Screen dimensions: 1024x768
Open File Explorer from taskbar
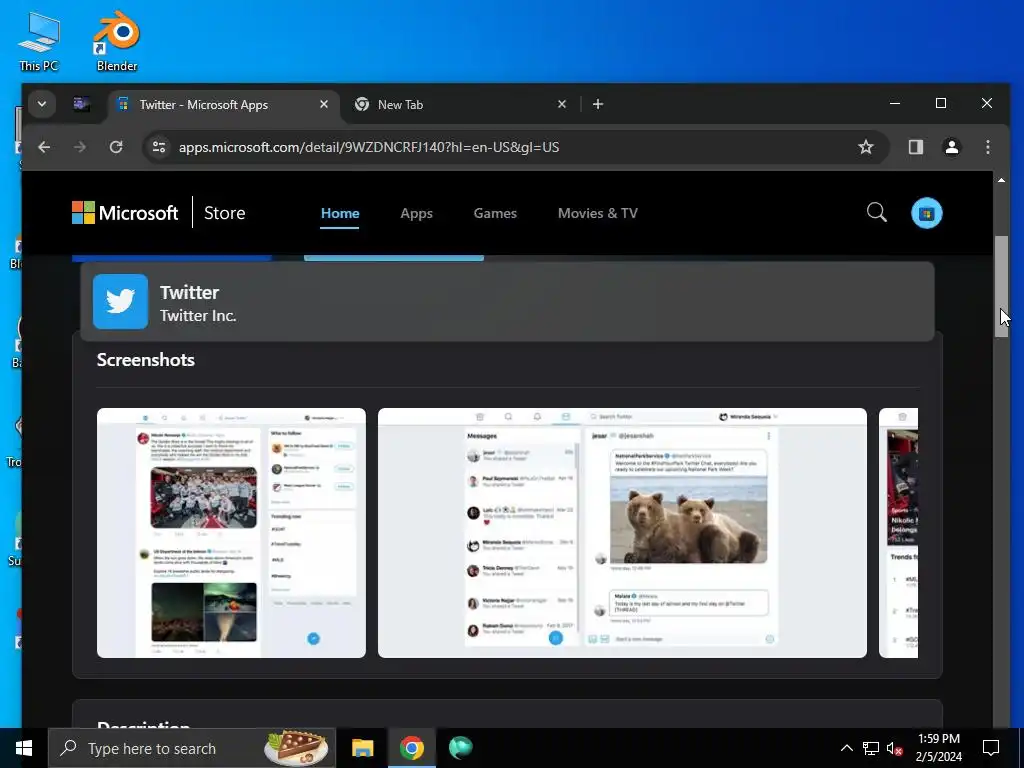362,748
